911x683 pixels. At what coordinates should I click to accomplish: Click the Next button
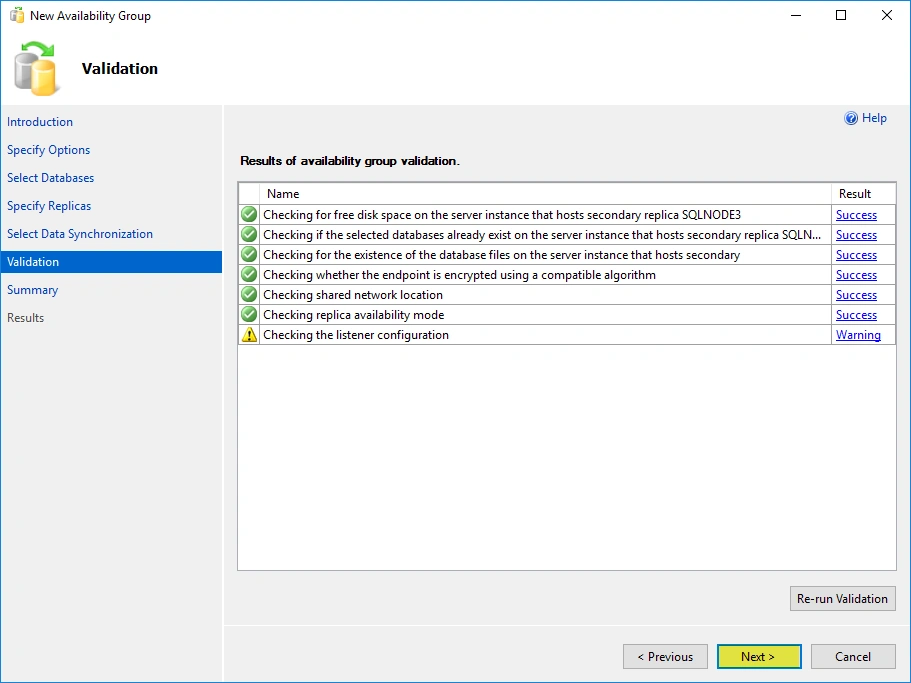click(x=758, y=657)
